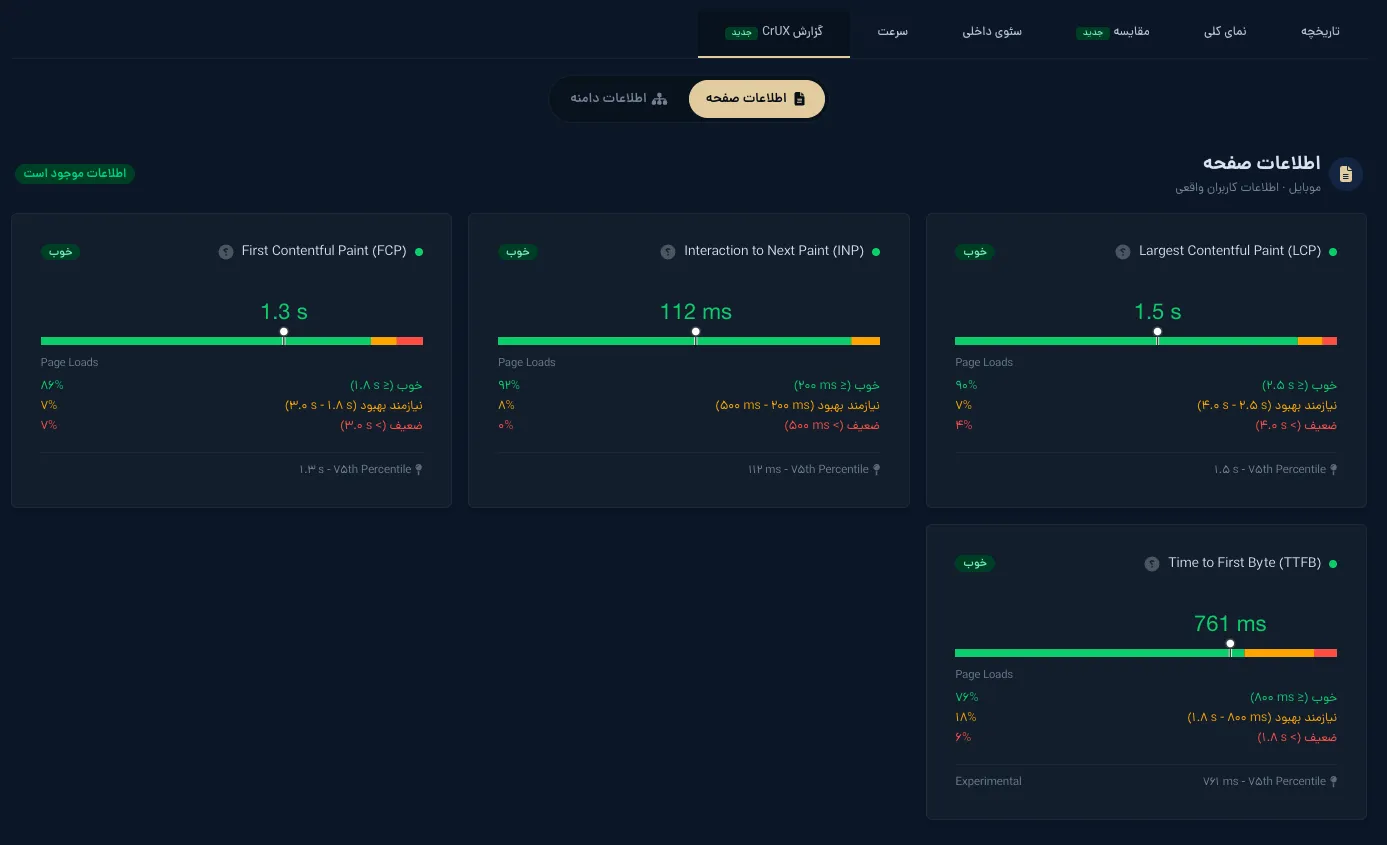Click the Interaction to Next Paint (INP) title
The image size is (1387, 845).
click(774, 251)
